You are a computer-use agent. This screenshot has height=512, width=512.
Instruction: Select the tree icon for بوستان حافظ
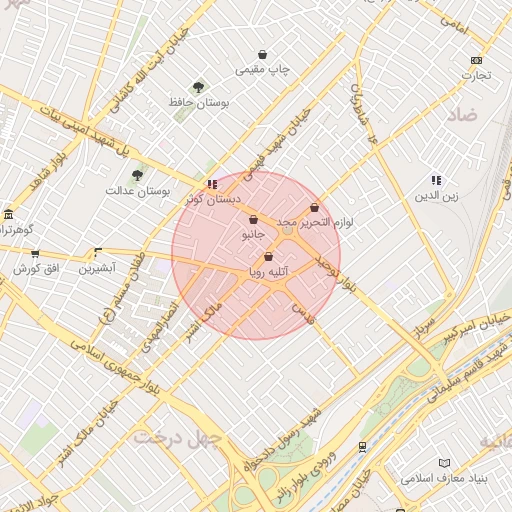click(198, 88)
